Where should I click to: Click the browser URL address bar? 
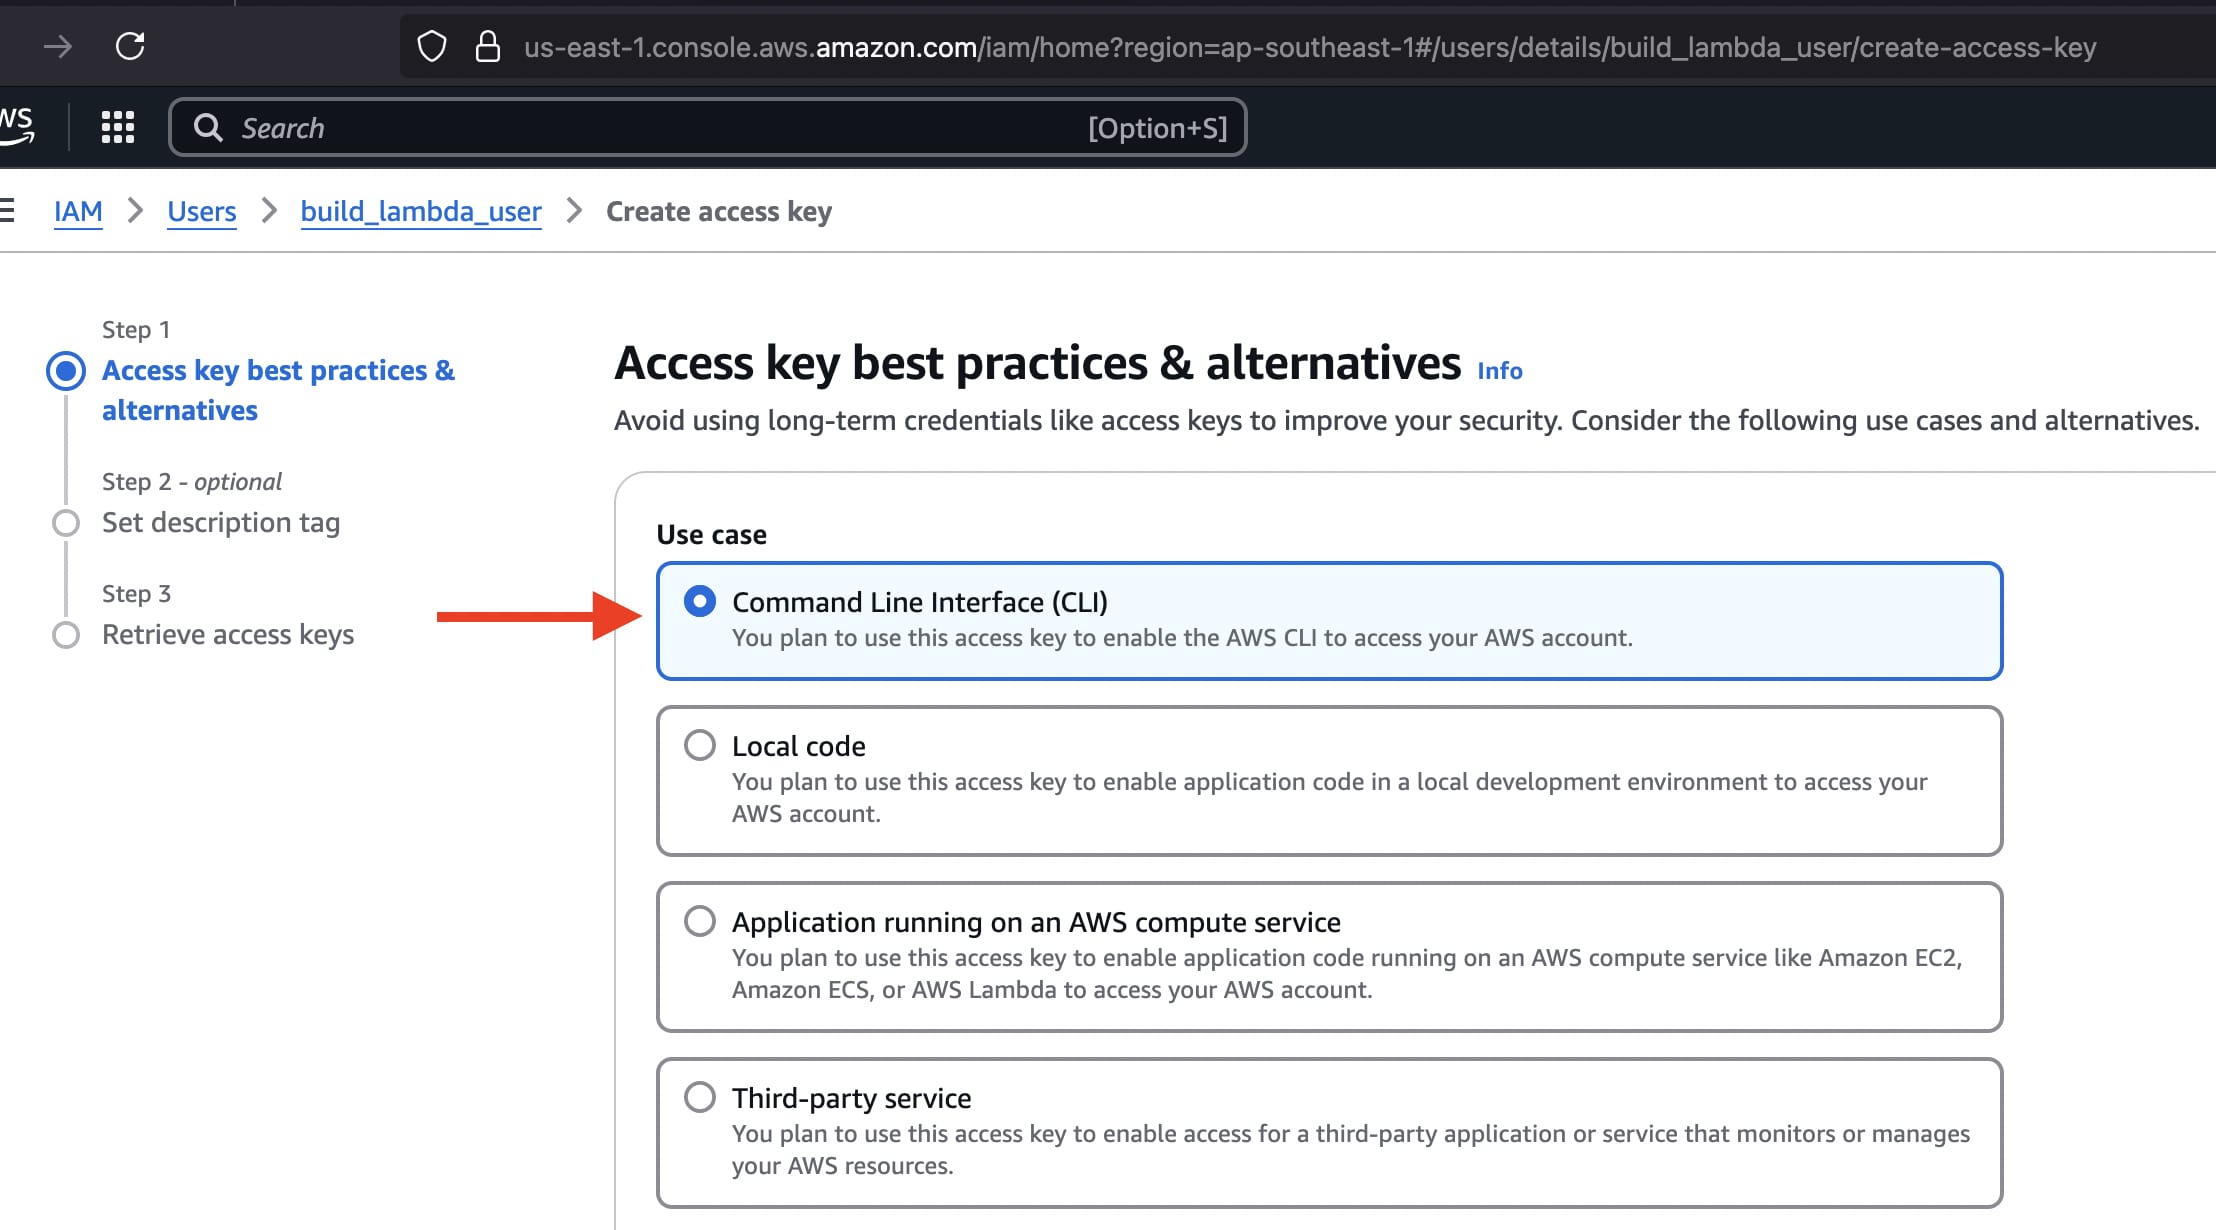point(1308,47)
